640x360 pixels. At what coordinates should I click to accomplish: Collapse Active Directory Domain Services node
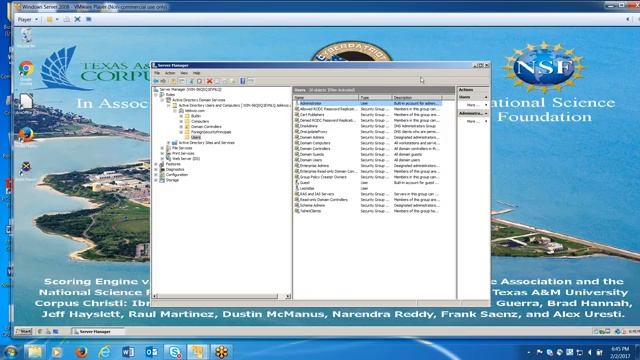click(162, 100)
